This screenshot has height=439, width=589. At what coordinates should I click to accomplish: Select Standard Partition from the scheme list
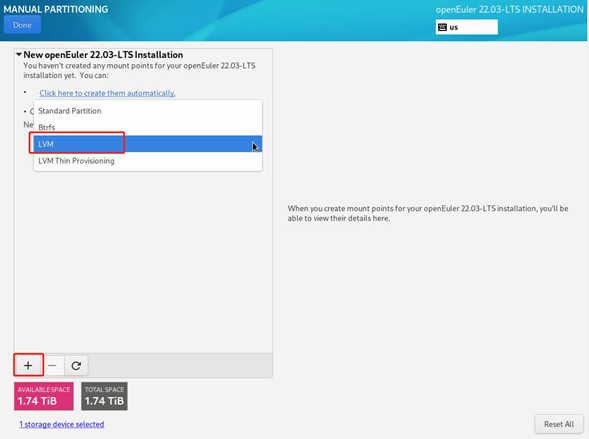pos(148,111)
